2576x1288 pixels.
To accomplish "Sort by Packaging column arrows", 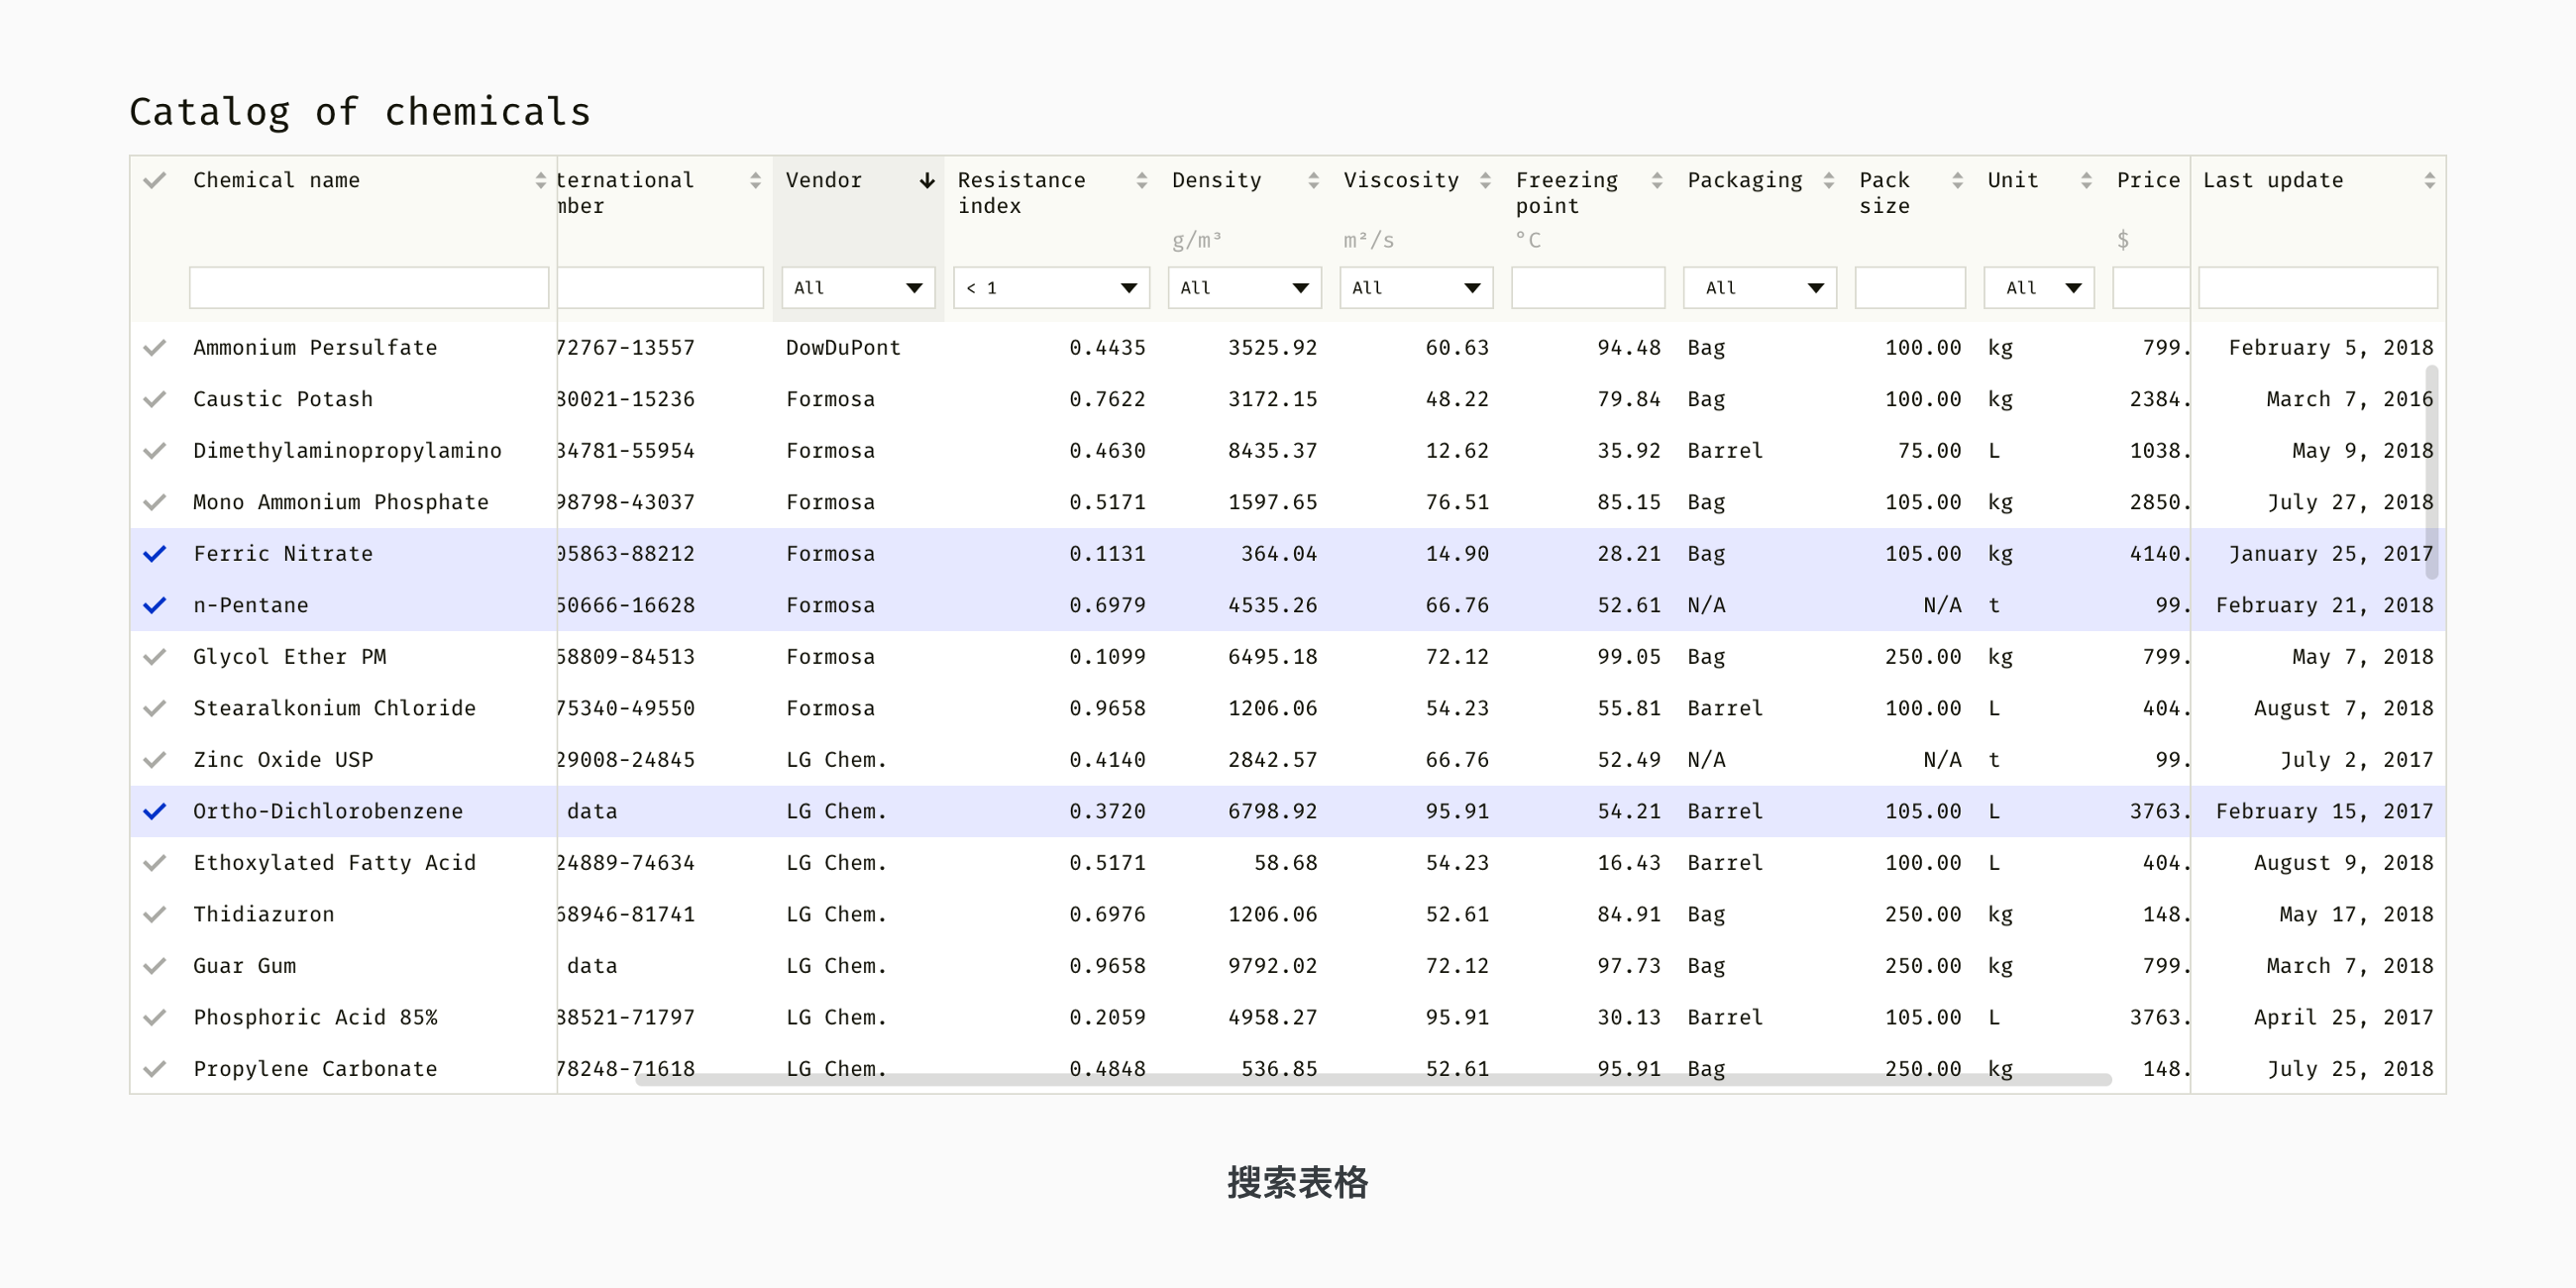I will pyautogui.click(x=1829, y=181).
